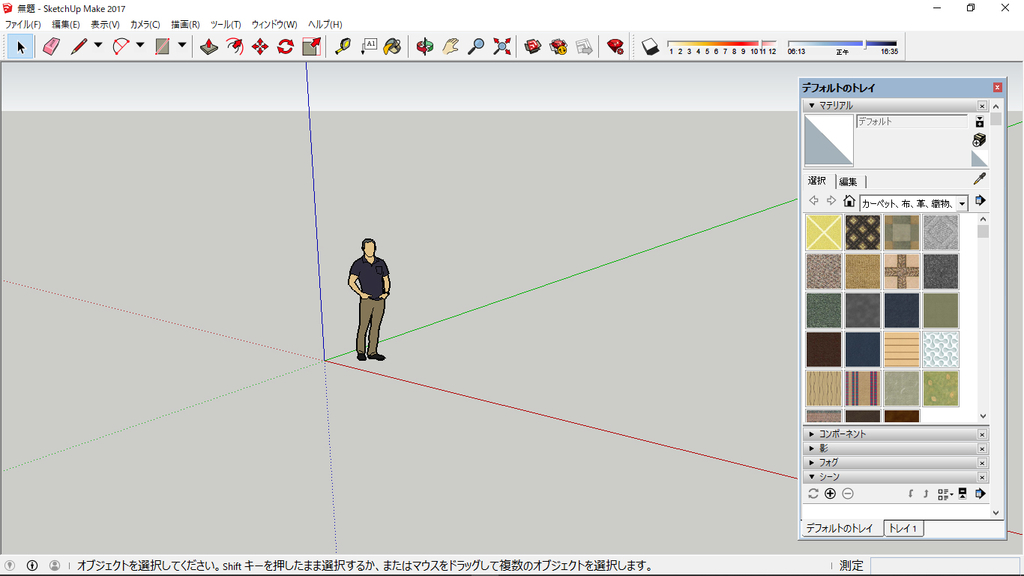Open the red ruby Extension Manager

pos(615,47)
